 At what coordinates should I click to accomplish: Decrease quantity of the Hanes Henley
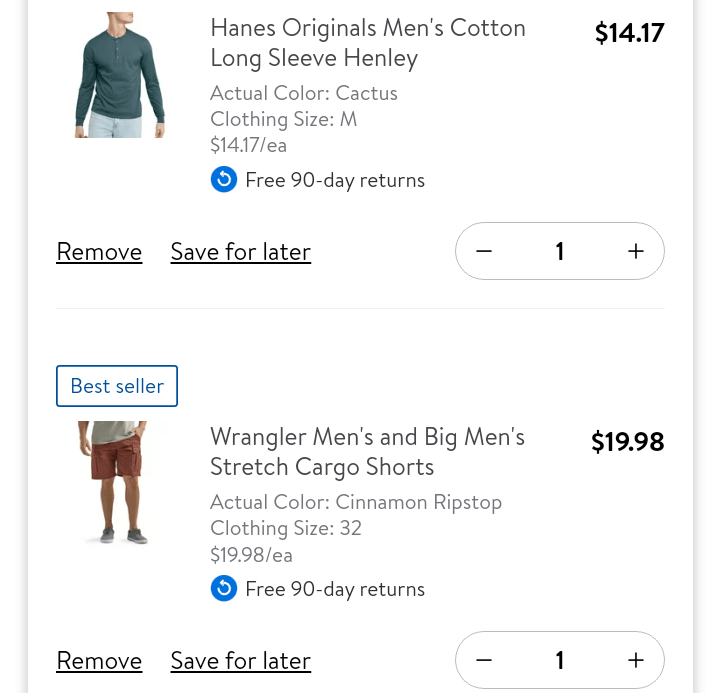(484, 251)
